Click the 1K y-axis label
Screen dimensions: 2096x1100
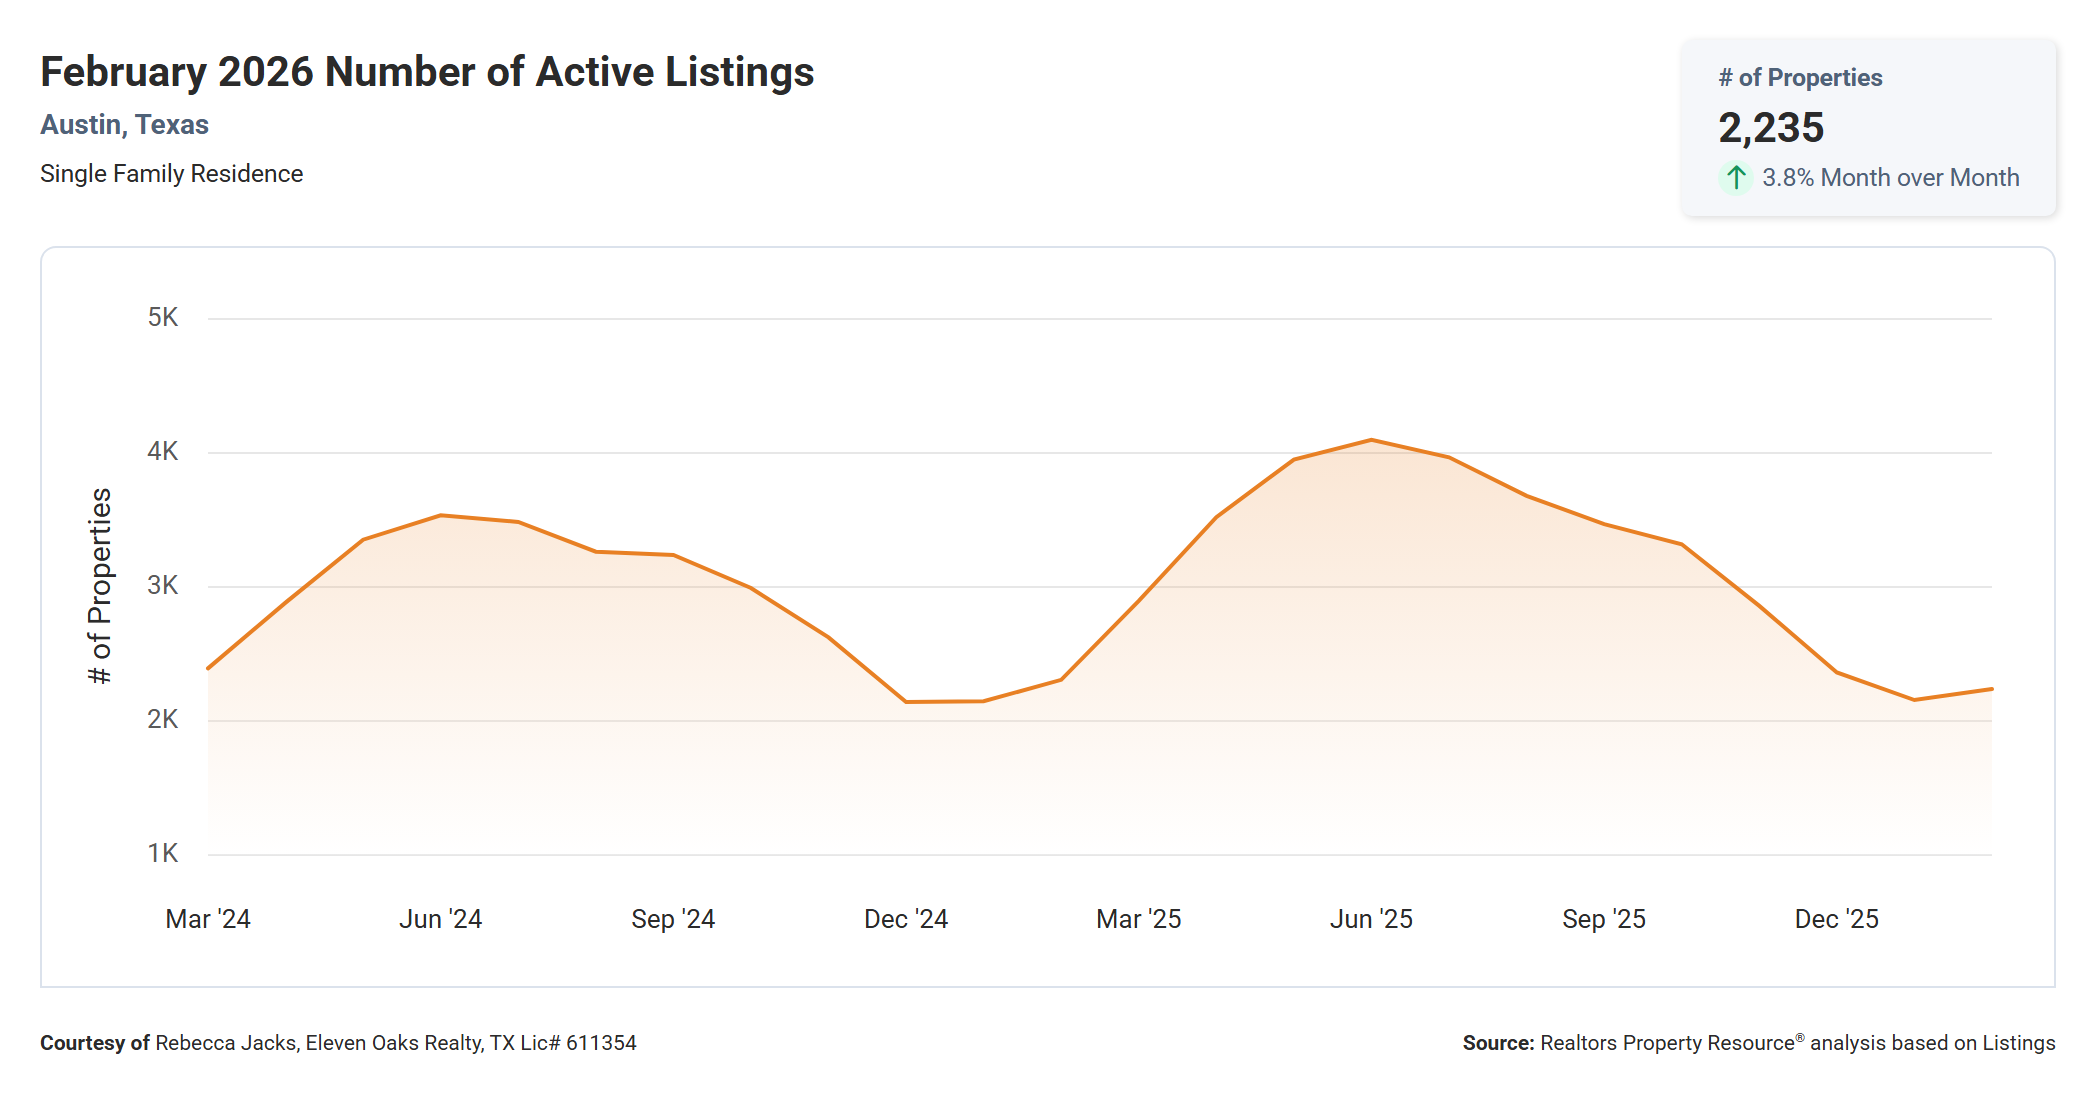click(163, 854)
